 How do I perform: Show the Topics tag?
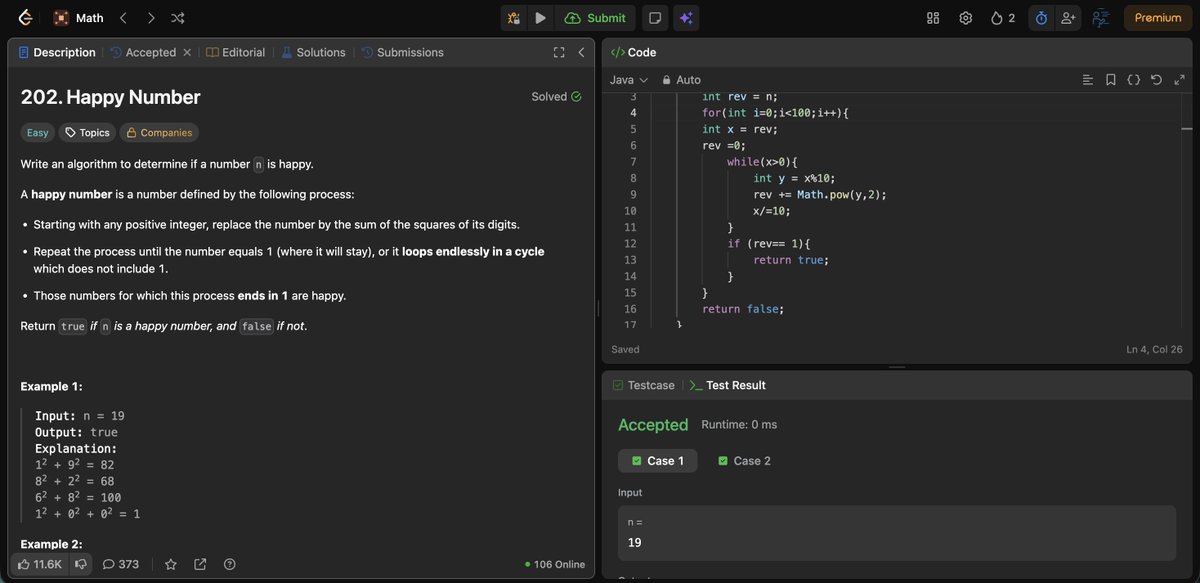click(x=87, y=132)
